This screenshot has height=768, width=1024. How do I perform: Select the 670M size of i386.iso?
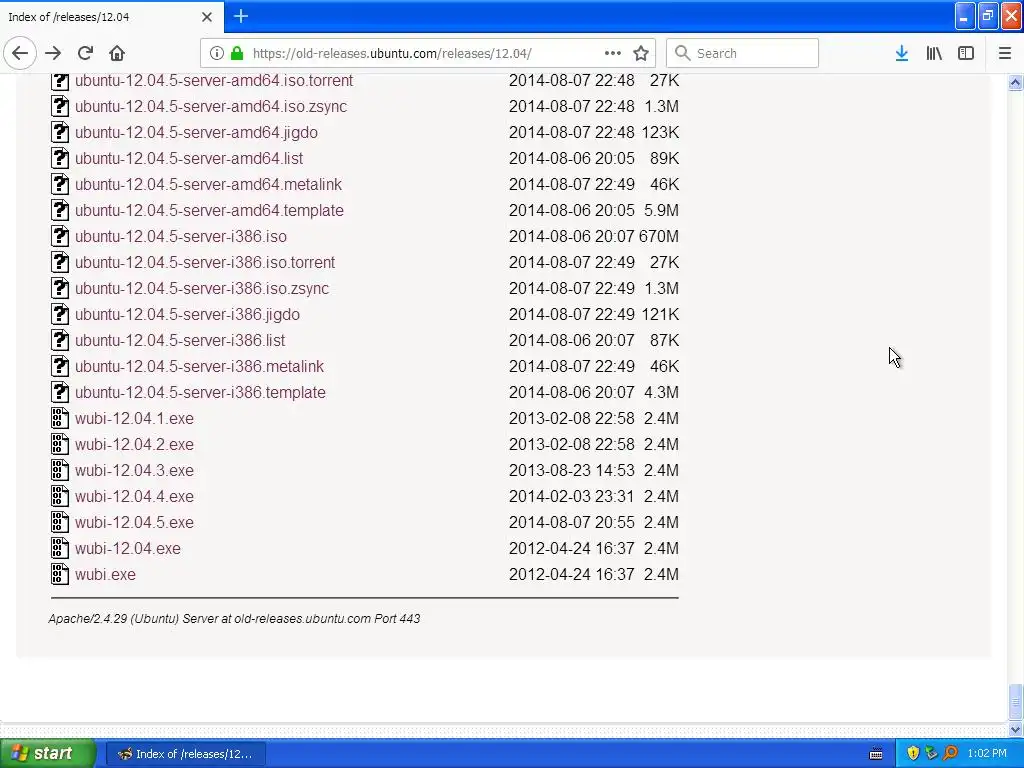click(658, 236)
